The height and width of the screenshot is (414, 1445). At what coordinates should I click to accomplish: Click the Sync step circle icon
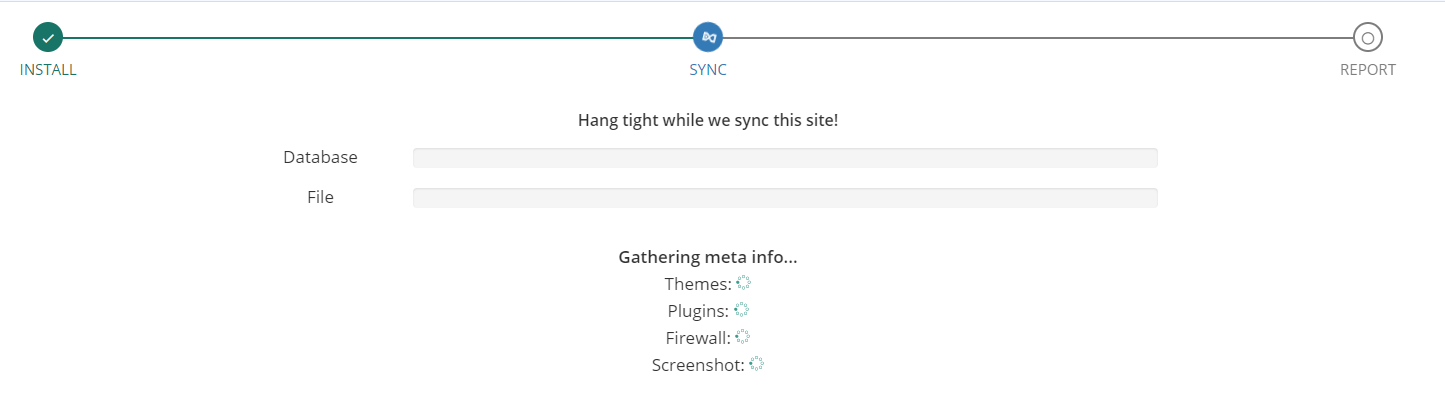(x=708, y=38)
